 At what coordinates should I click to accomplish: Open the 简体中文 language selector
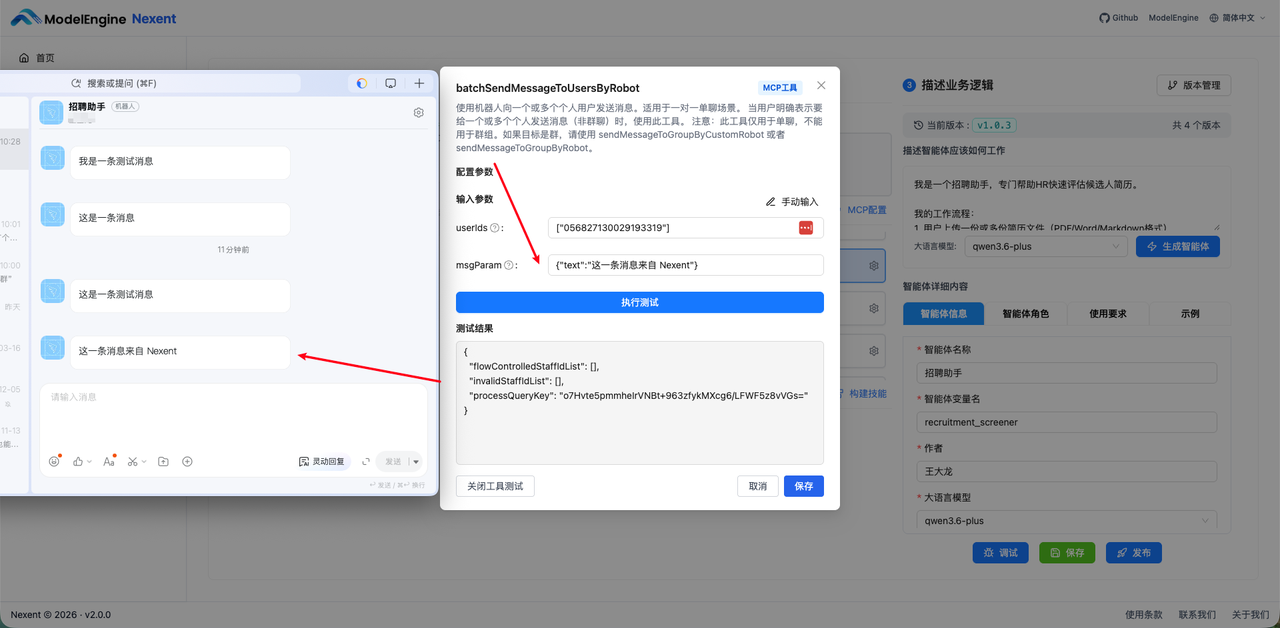pyautogui.click(x=1238, y=18)
